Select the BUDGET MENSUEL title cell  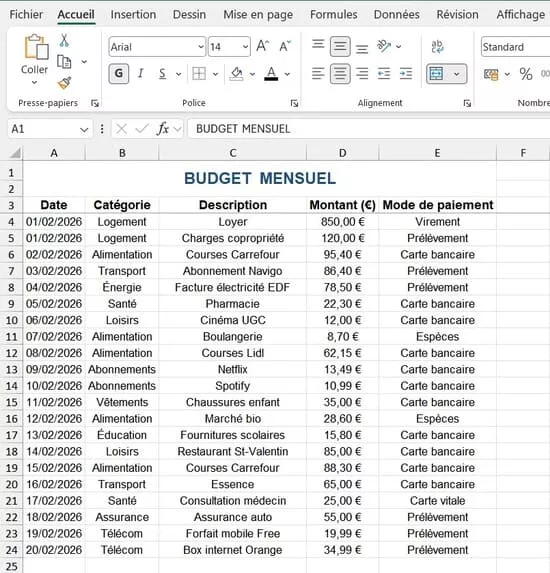[259, 179]
